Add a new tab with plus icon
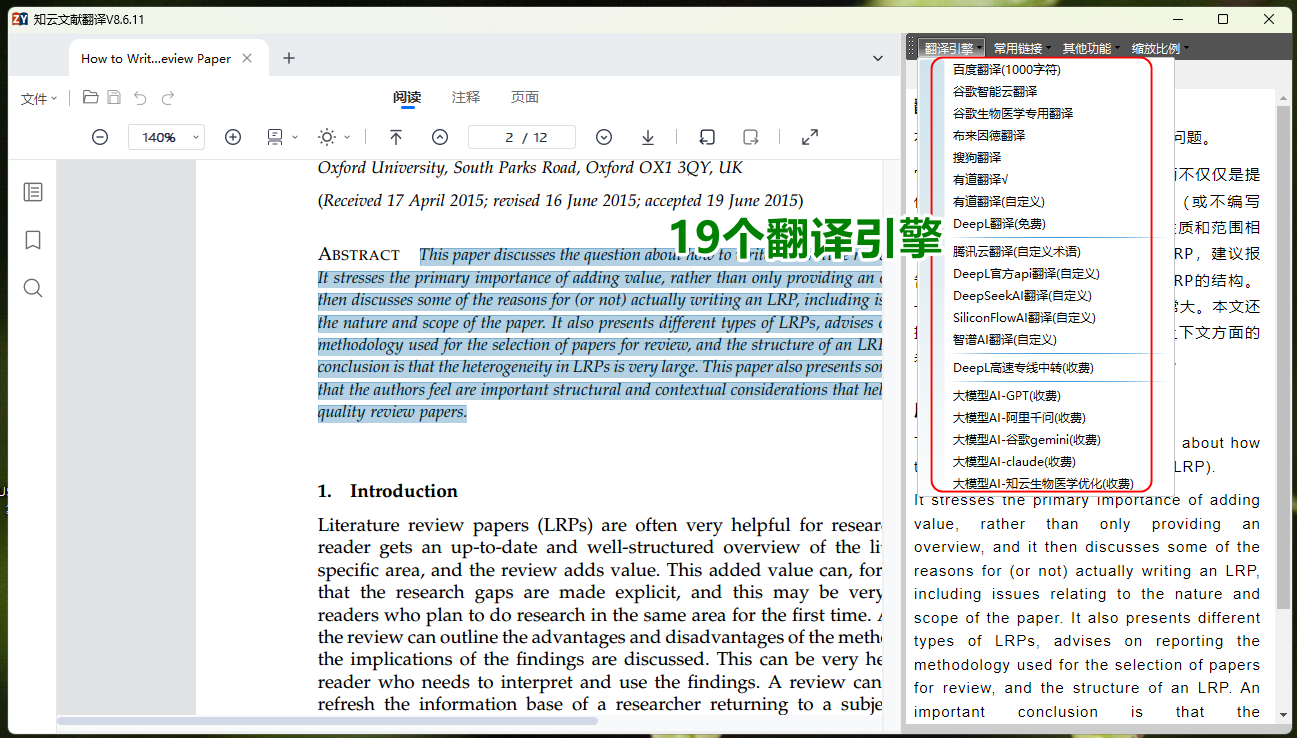 (289, 58)
